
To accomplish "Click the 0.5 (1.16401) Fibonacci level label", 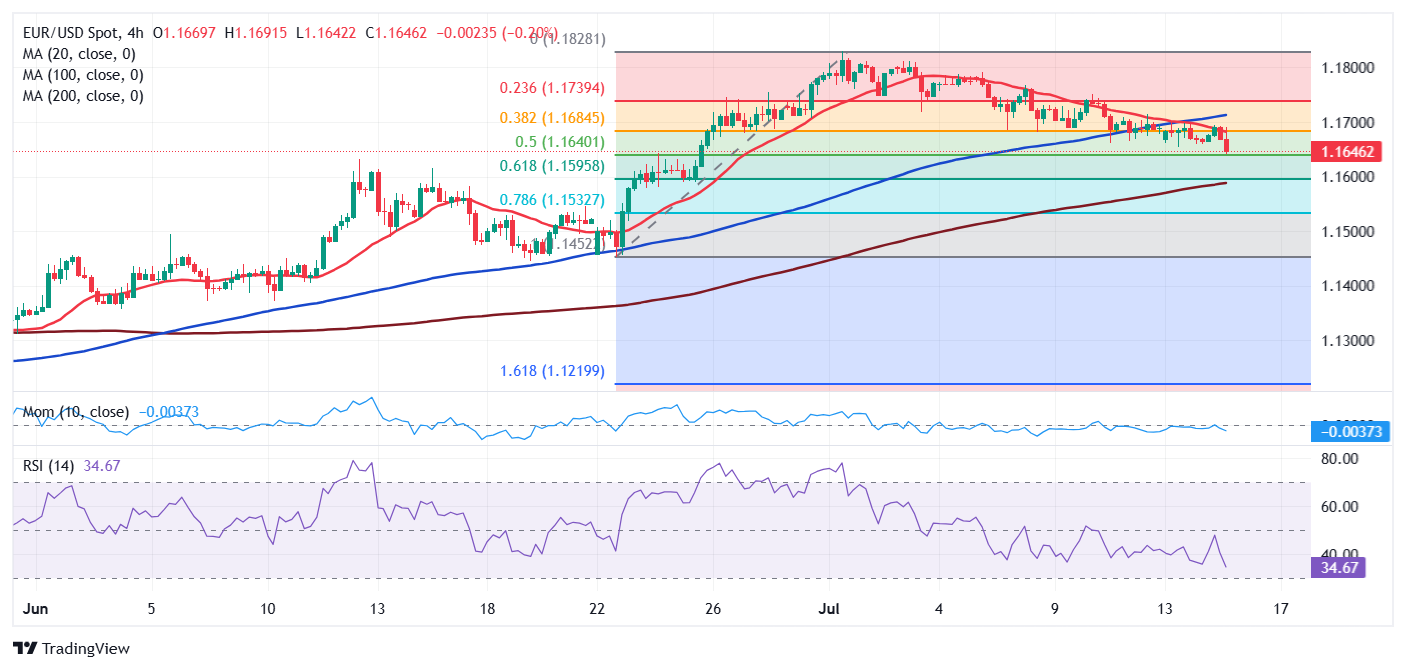I will pyautogui.click(x=564, y=142).
